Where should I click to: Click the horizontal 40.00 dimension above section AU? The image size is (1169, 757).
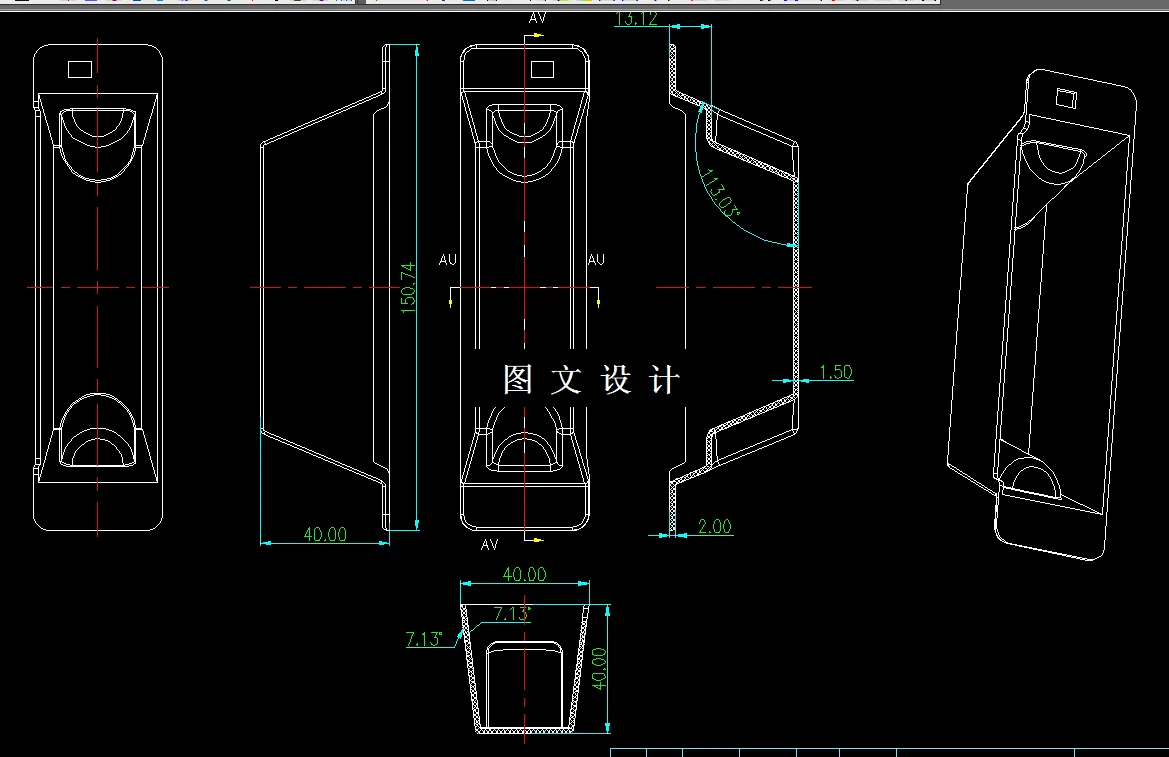[524, 574]
